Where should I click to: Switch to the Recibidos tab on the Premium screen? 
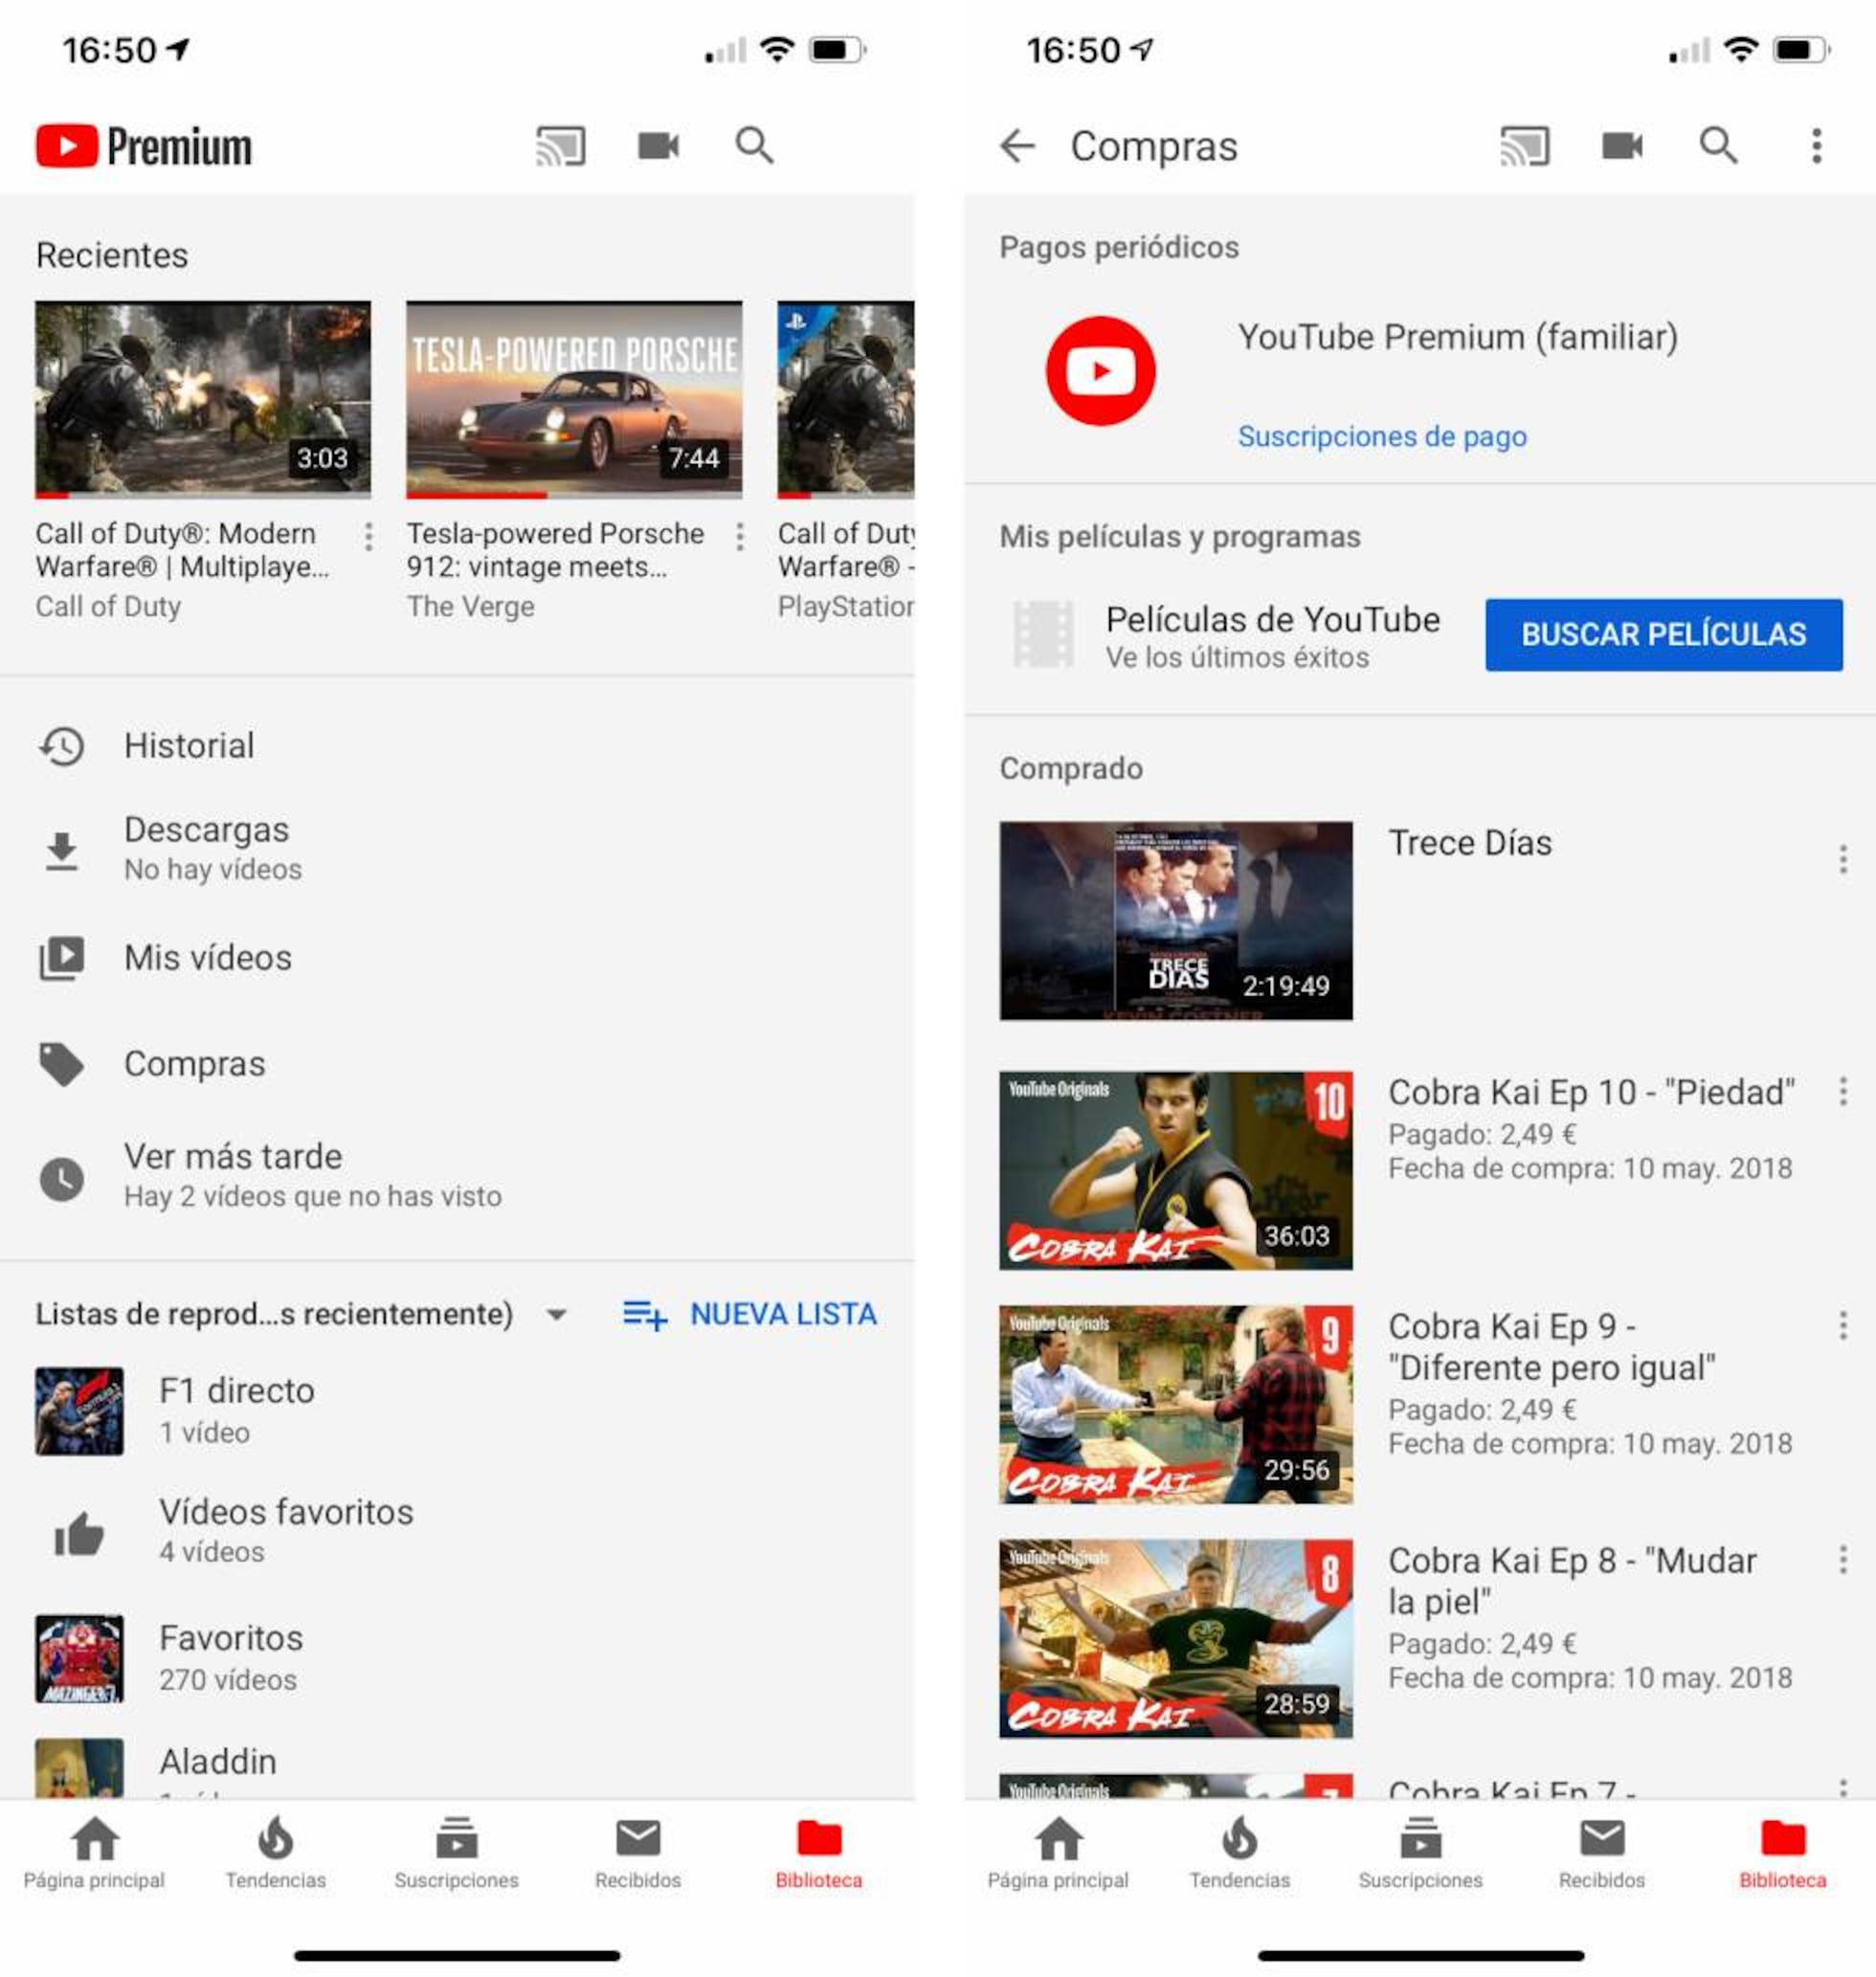click(638, 1853)
